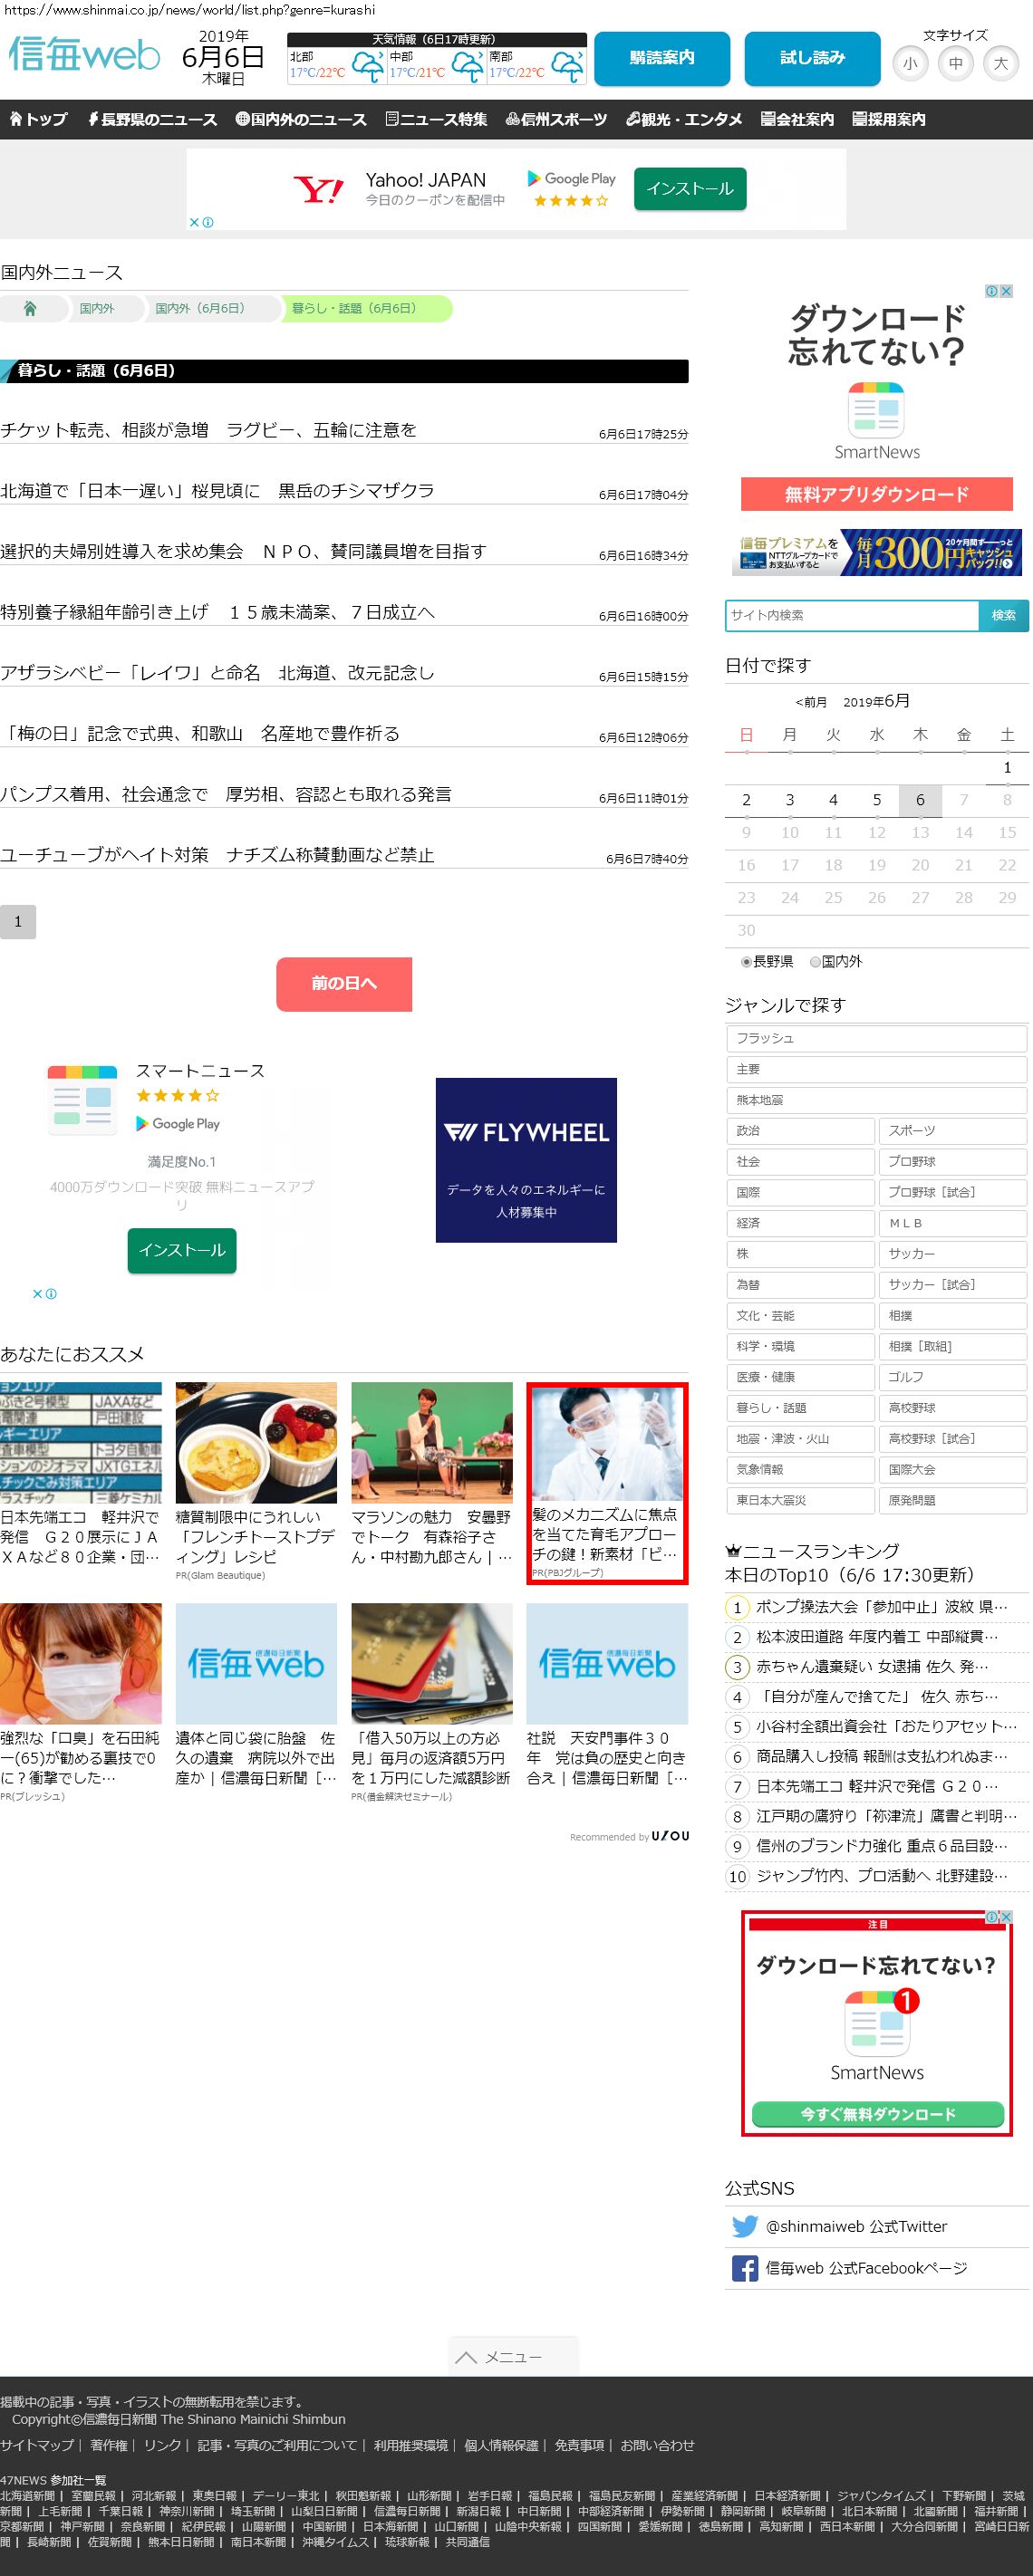1033x2576 pixels.
Task: Click the 信毎web site logo
Action: point(84,55)
